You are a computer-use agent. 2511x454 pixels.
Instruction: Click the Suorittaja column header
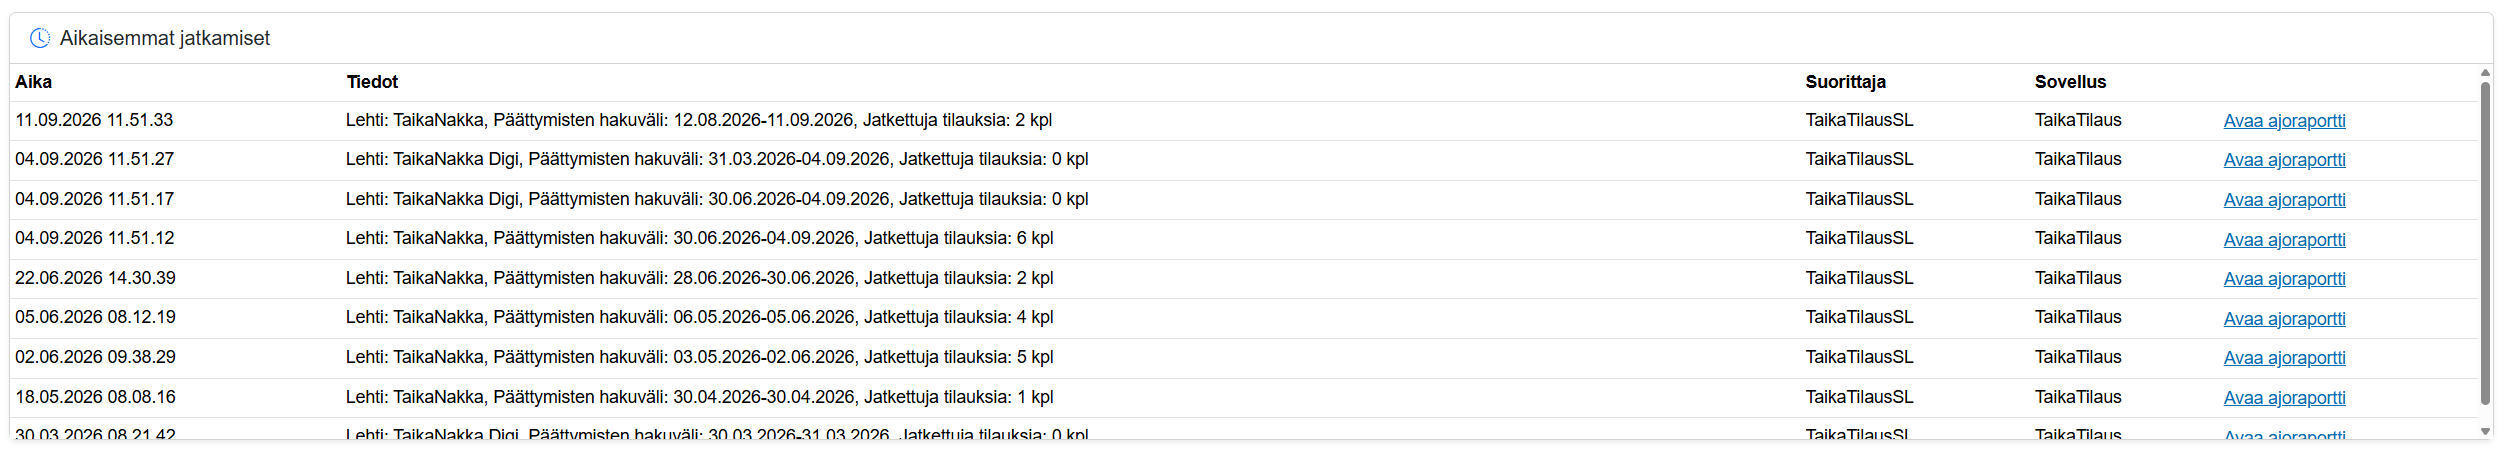1845,82
